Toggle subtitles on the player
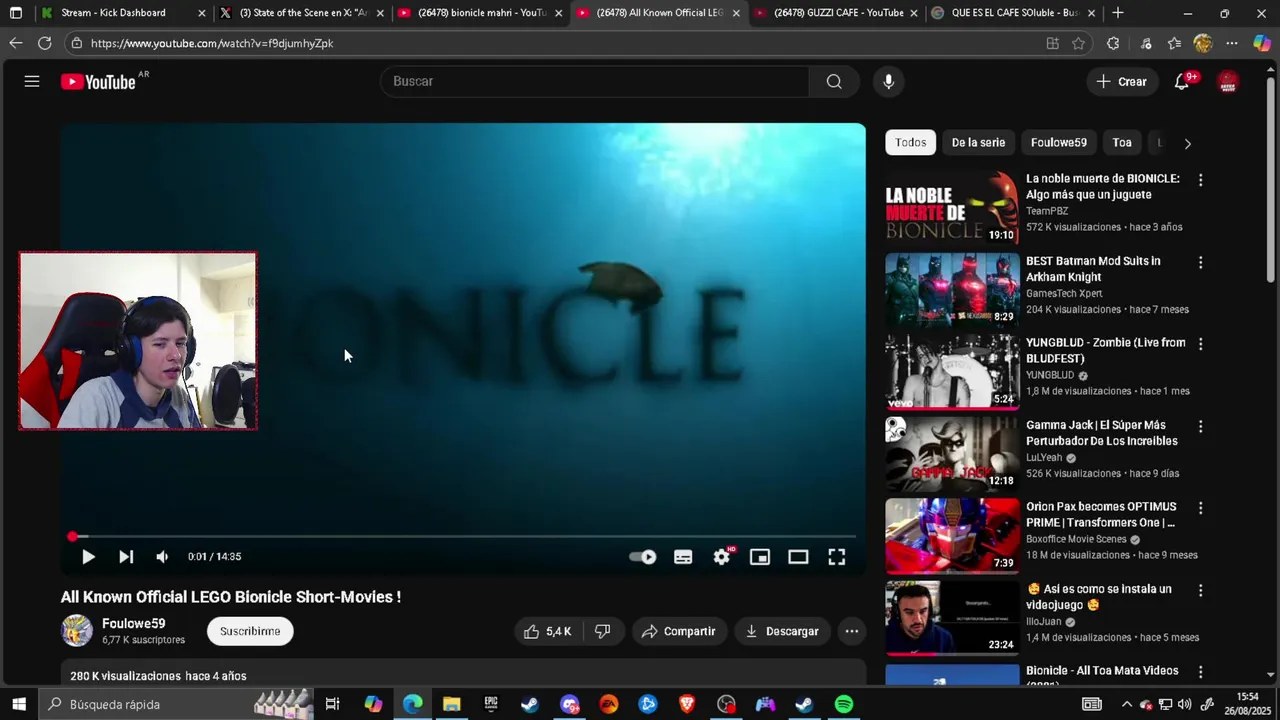This screenshot has width=1280, height=720. tap(683, 557)
